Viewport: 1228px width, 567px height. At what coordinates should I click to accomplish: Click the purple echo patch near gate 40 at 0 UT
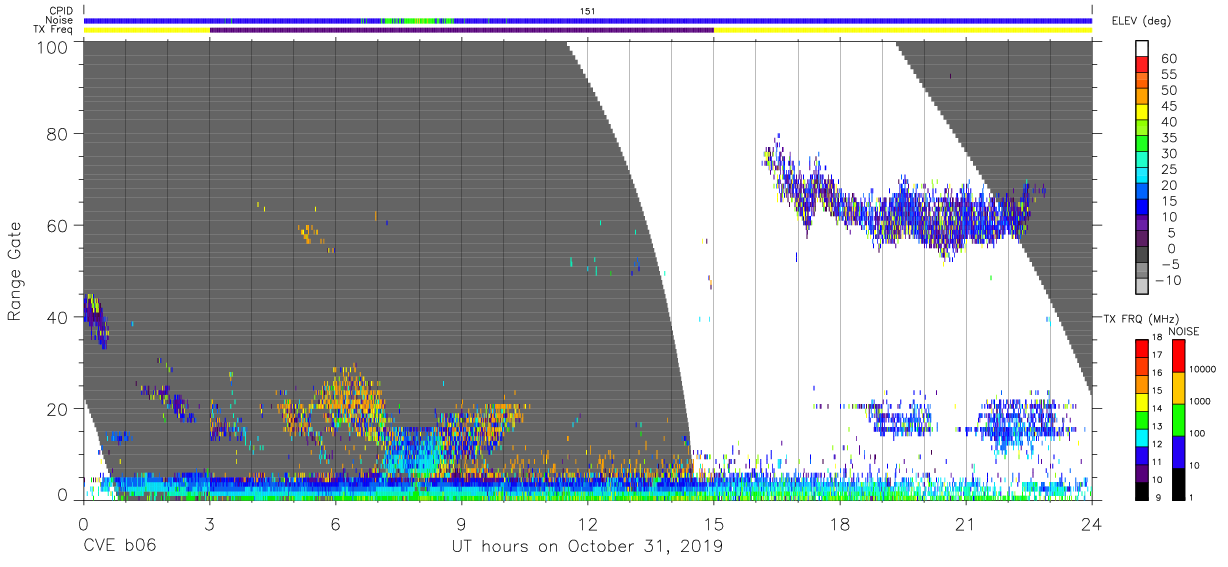click(96, 319)
